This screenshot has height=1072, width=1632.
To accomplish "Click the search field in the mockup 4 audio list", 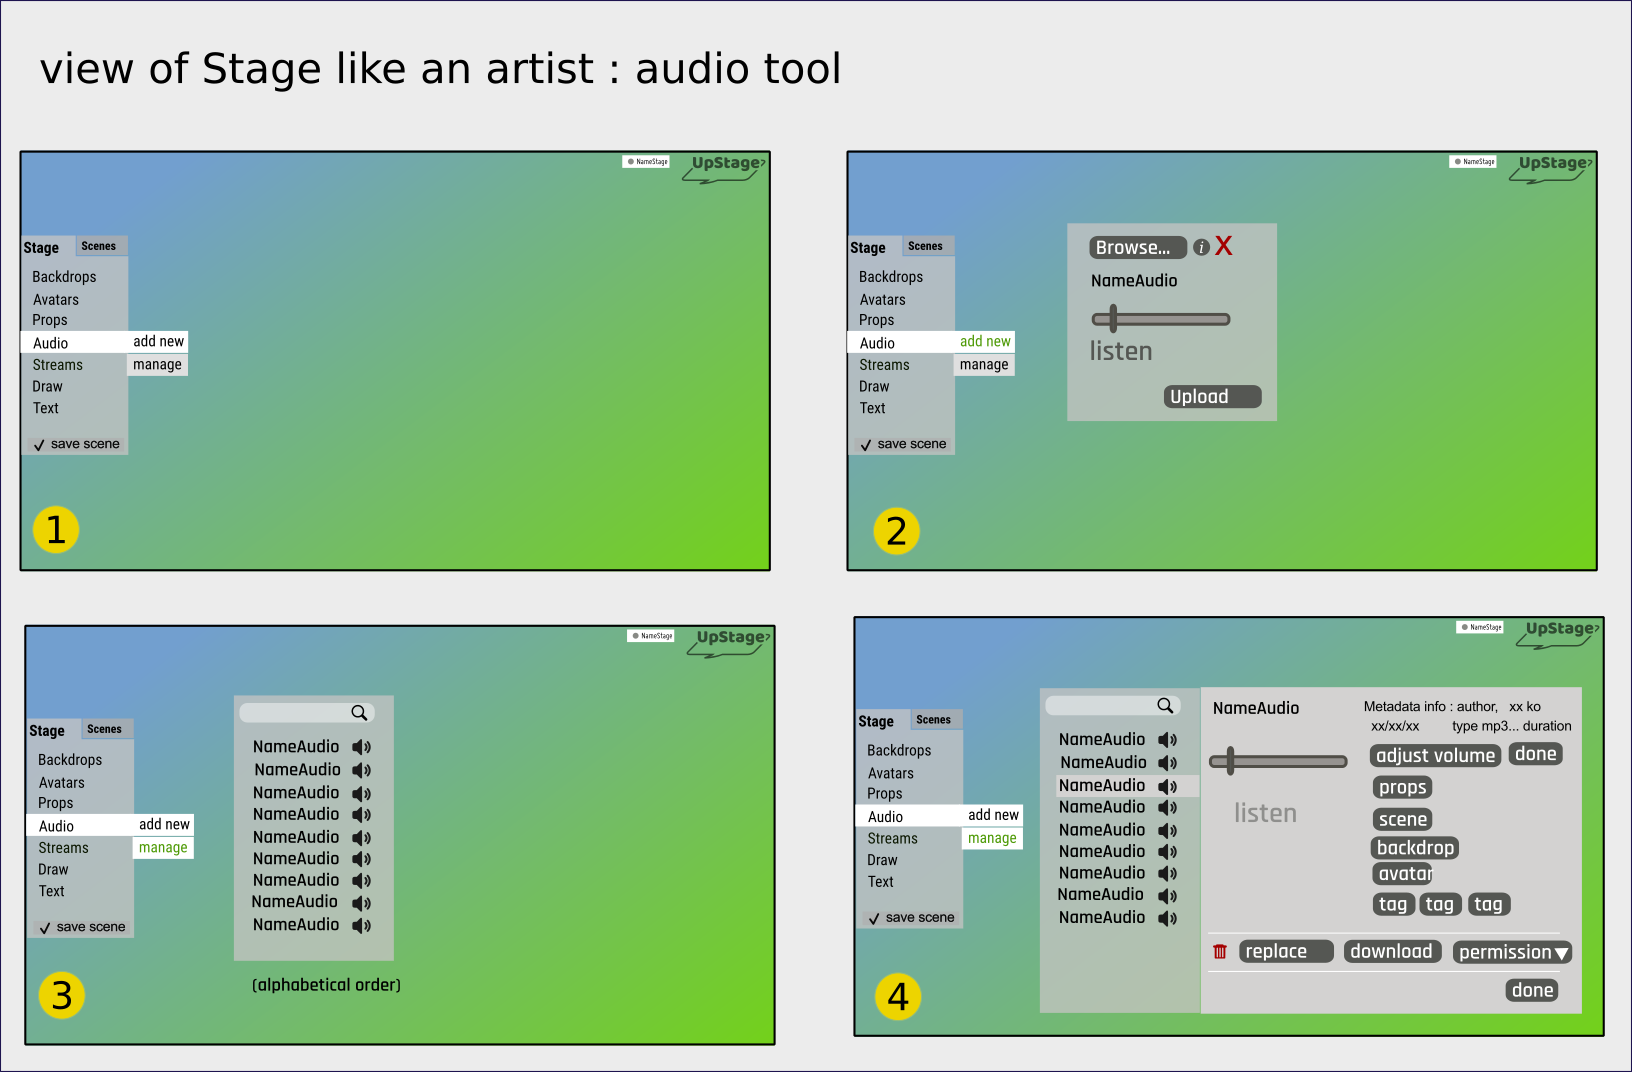I will click(1113, 706).
